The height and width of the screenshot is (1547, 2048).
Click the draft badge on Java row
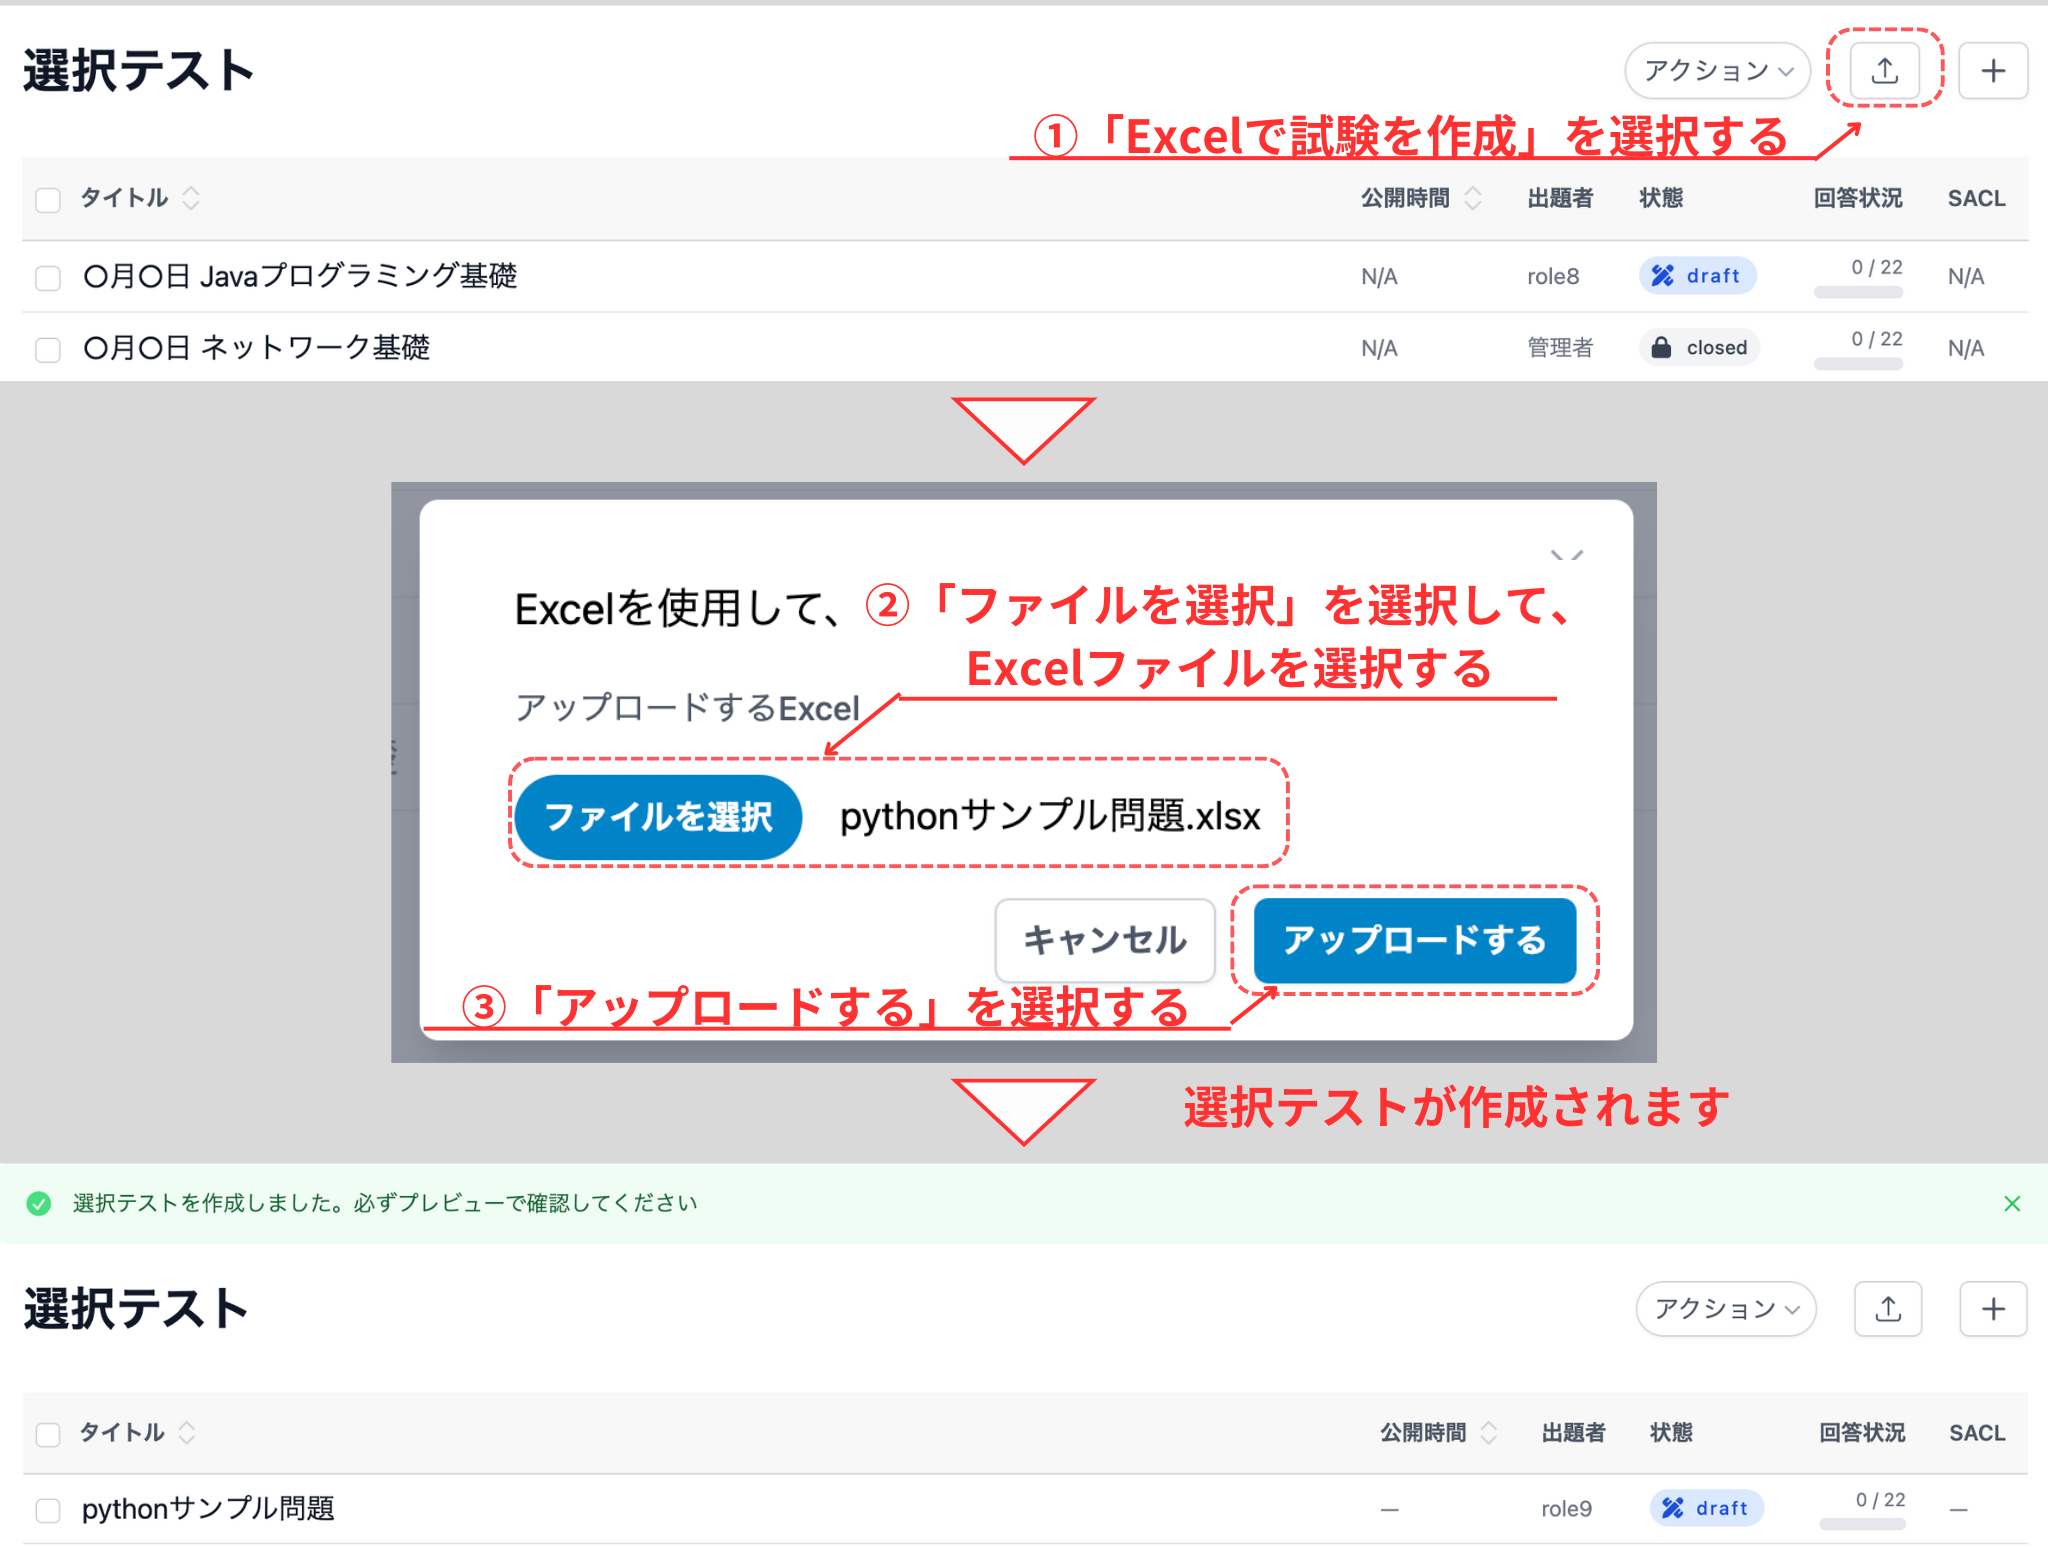pyautogui.click(x=1697, y=276)
